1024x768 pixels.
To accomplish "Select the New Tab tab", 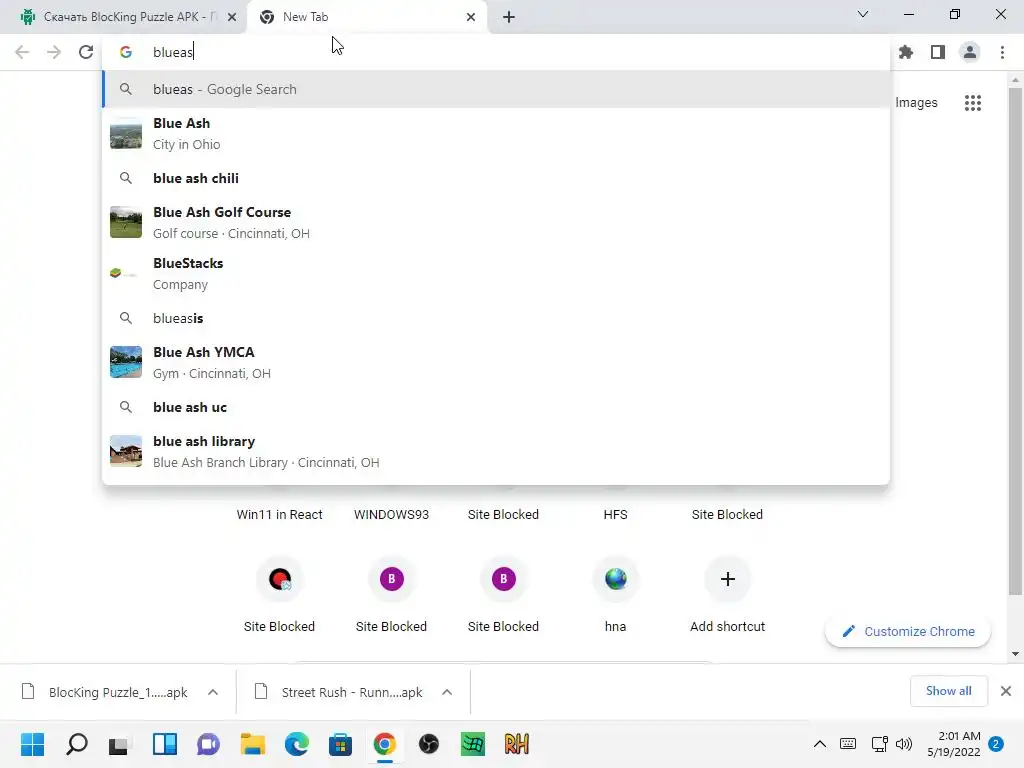I will 366,17.
